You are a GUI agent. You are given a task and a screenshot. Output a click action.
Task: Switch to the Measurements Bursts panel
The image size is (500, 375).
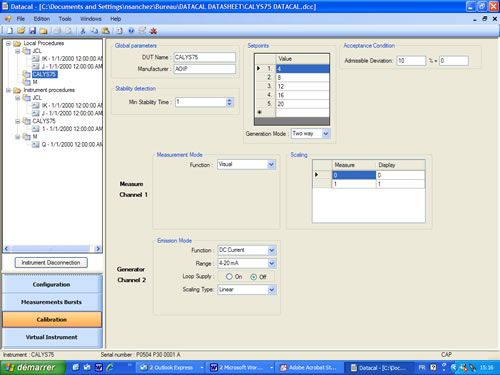tap(52, 302)
